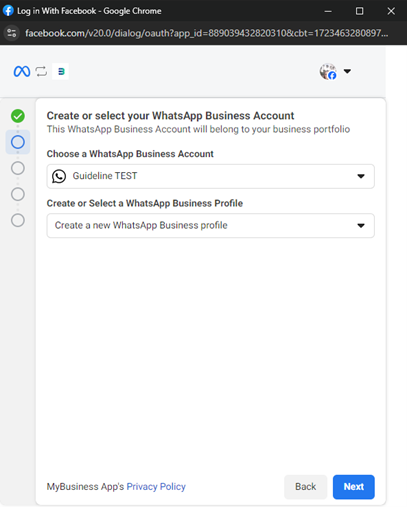Click the Back button
This screenshot has width=407, height=507.
pyautogui.click(x=305, y=487)
